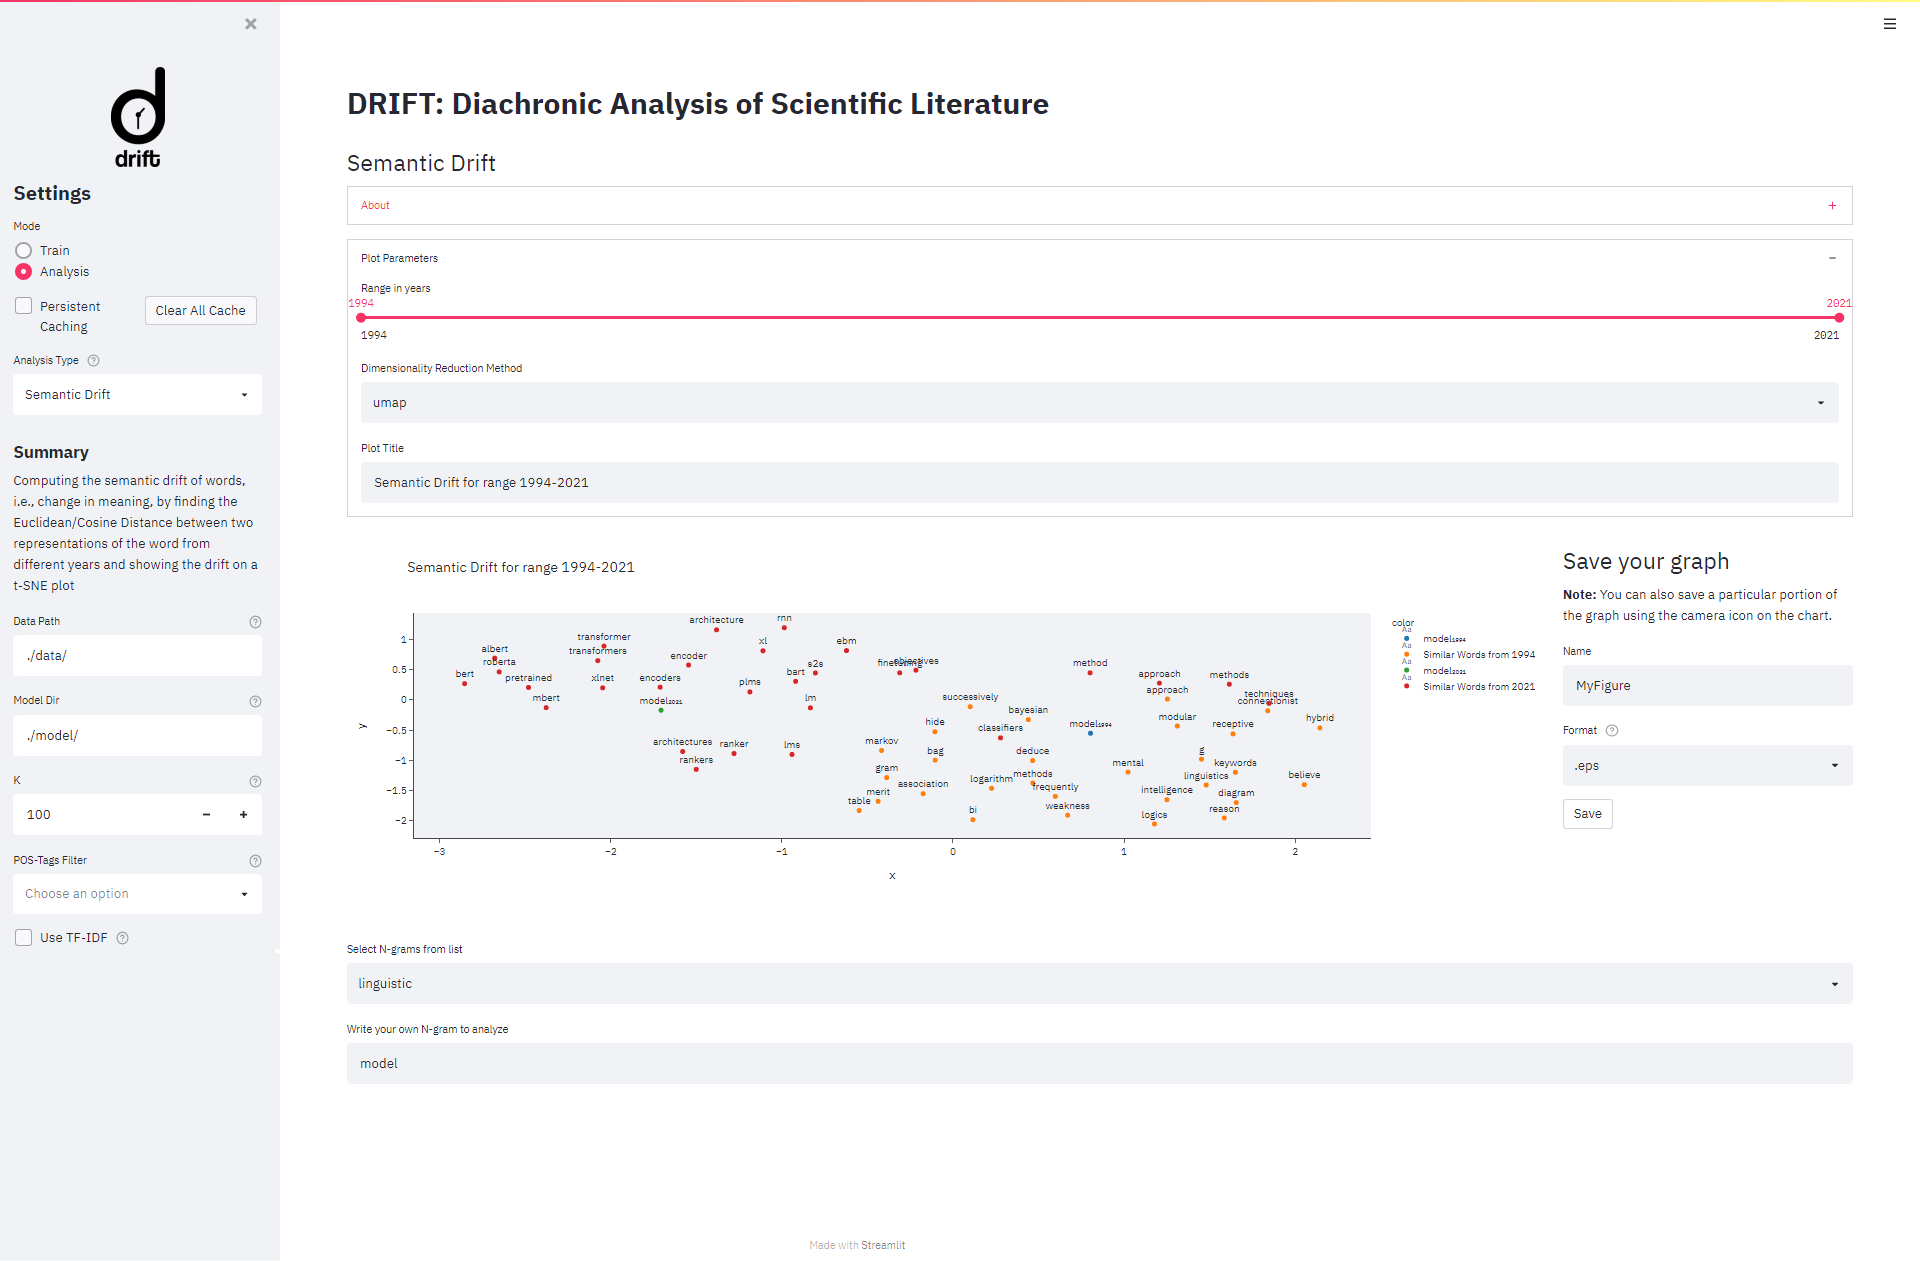Open the hamburger menu at top right

[x=1889, y=24]
